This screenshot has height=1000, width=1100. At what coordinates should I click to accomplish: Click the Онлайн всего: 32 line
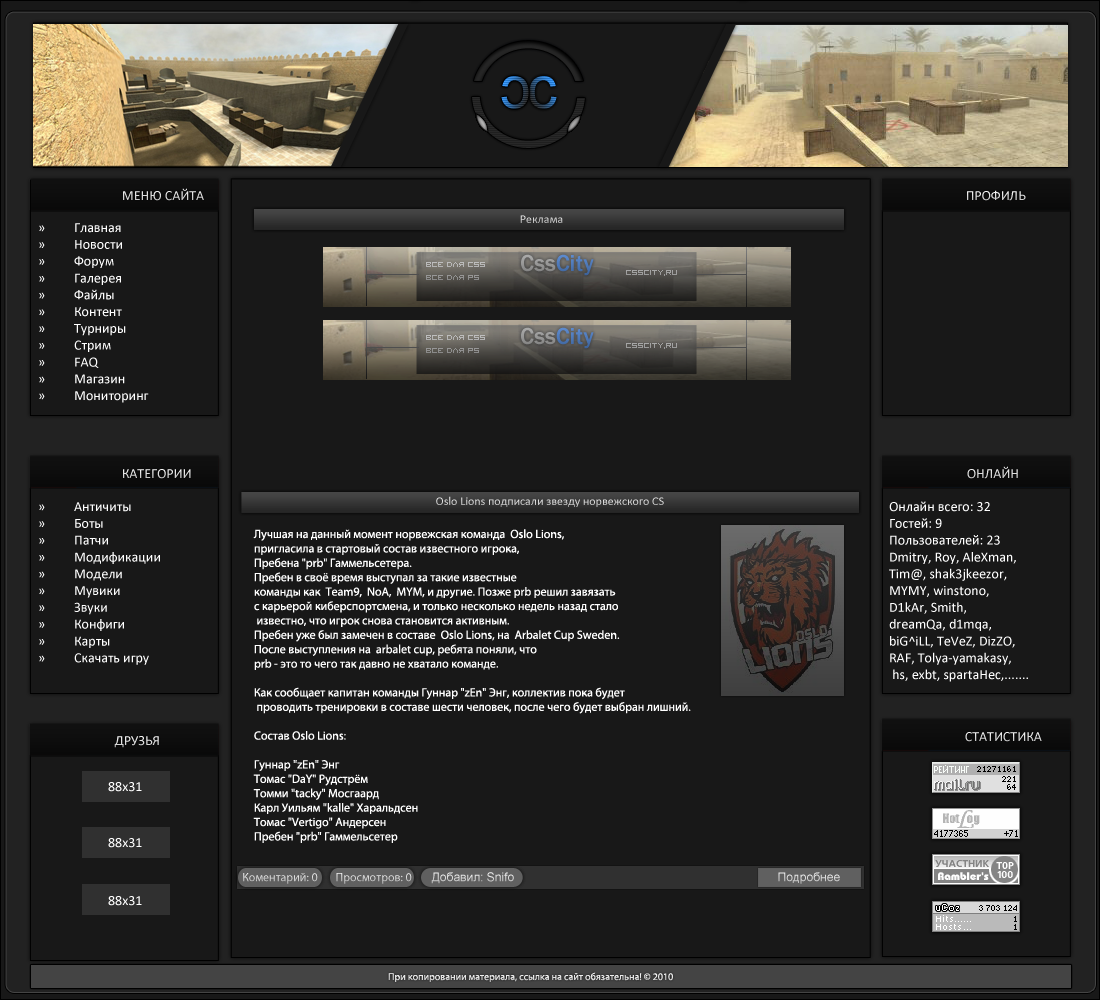point(939,507)
